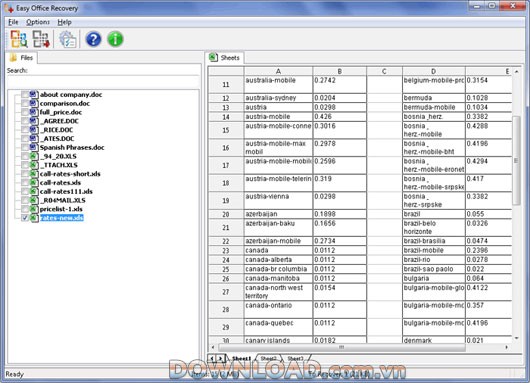Click the Excel icon beside call-rates-short.xls
This screenshot has width=530, height=383.
33,173
